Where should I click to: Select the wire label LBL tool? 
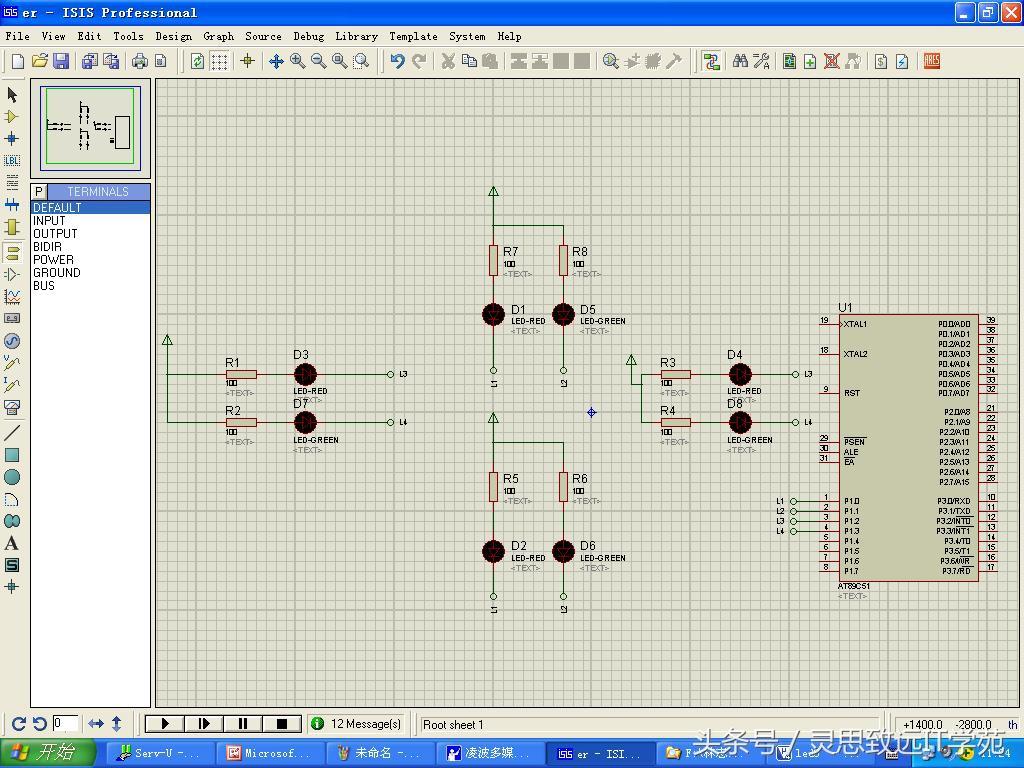[12, 160]
